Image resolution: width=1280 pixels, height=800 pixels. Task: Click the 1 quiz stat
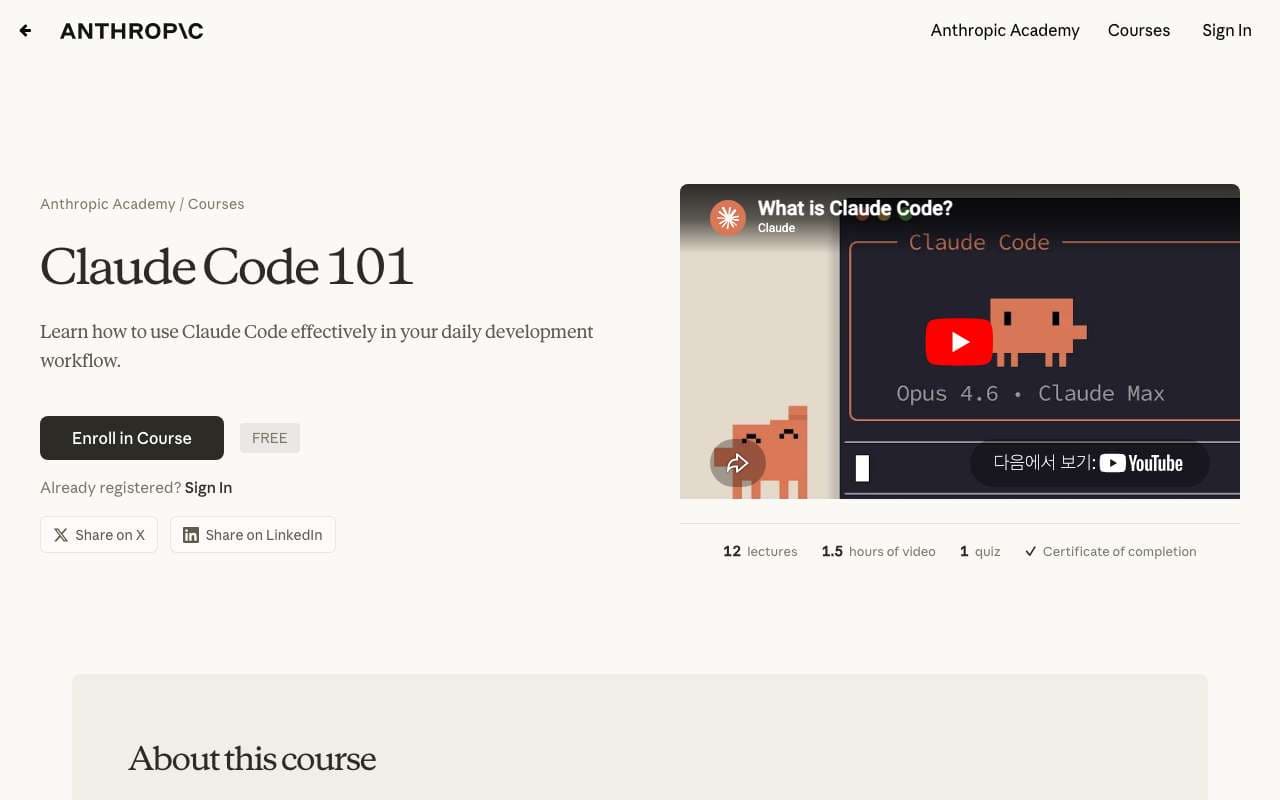click(980, 551)
